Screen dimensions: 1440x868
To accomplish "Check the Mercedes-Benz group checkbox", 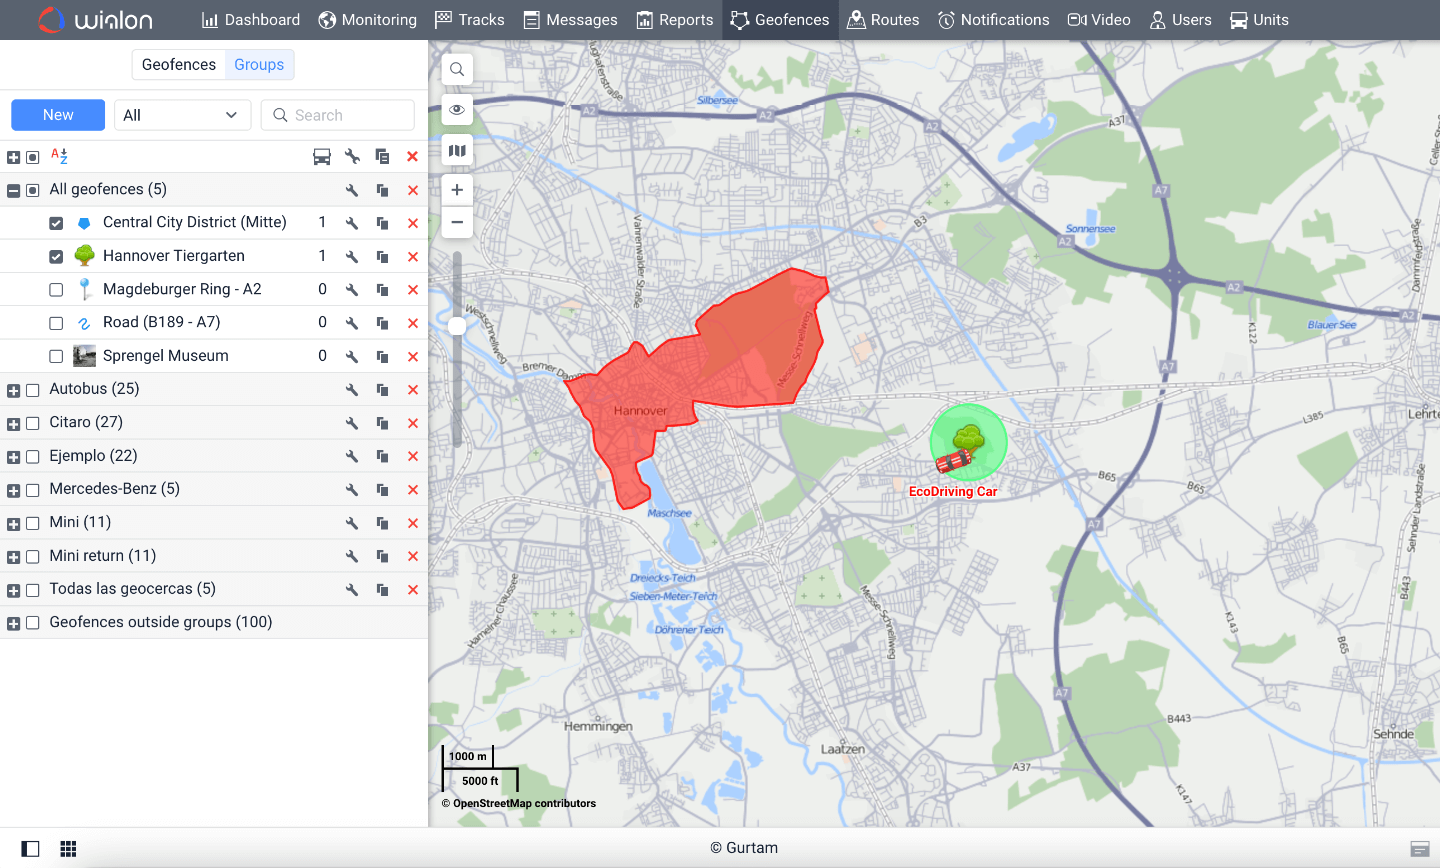I will click(31, 489).
